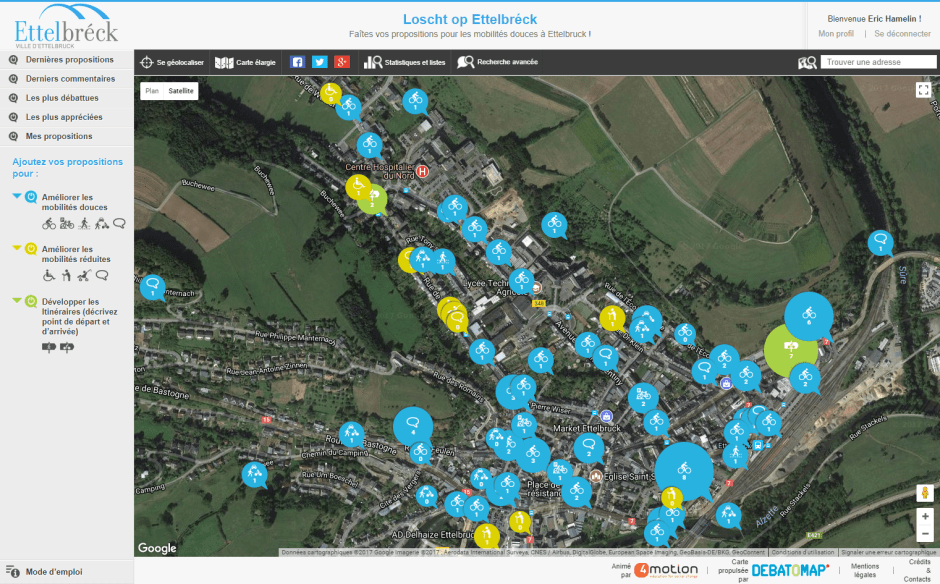This screenshot has width=940, height=584.
Task: Click the Se déconnecter link
Action: point(902,34)
